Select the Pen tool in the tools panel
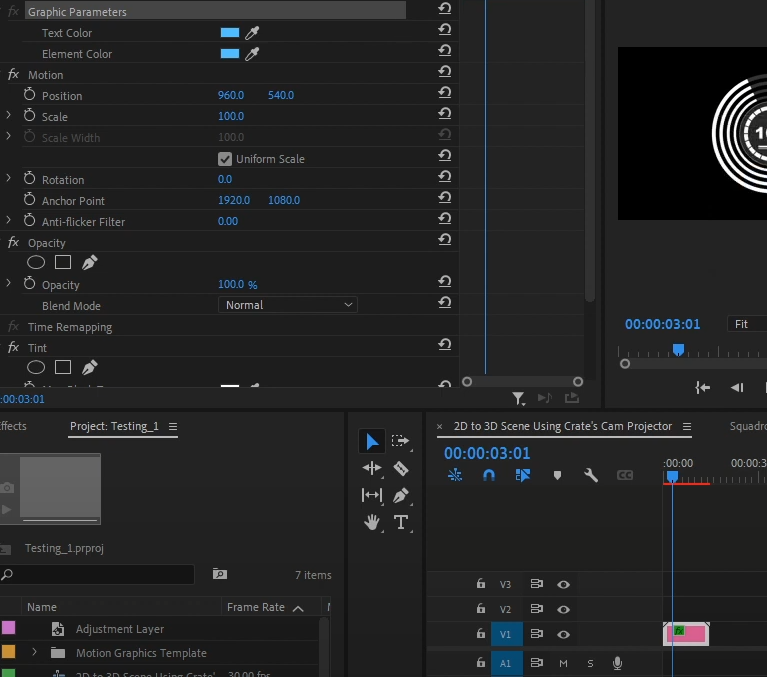767x677 pixels. 401,495
